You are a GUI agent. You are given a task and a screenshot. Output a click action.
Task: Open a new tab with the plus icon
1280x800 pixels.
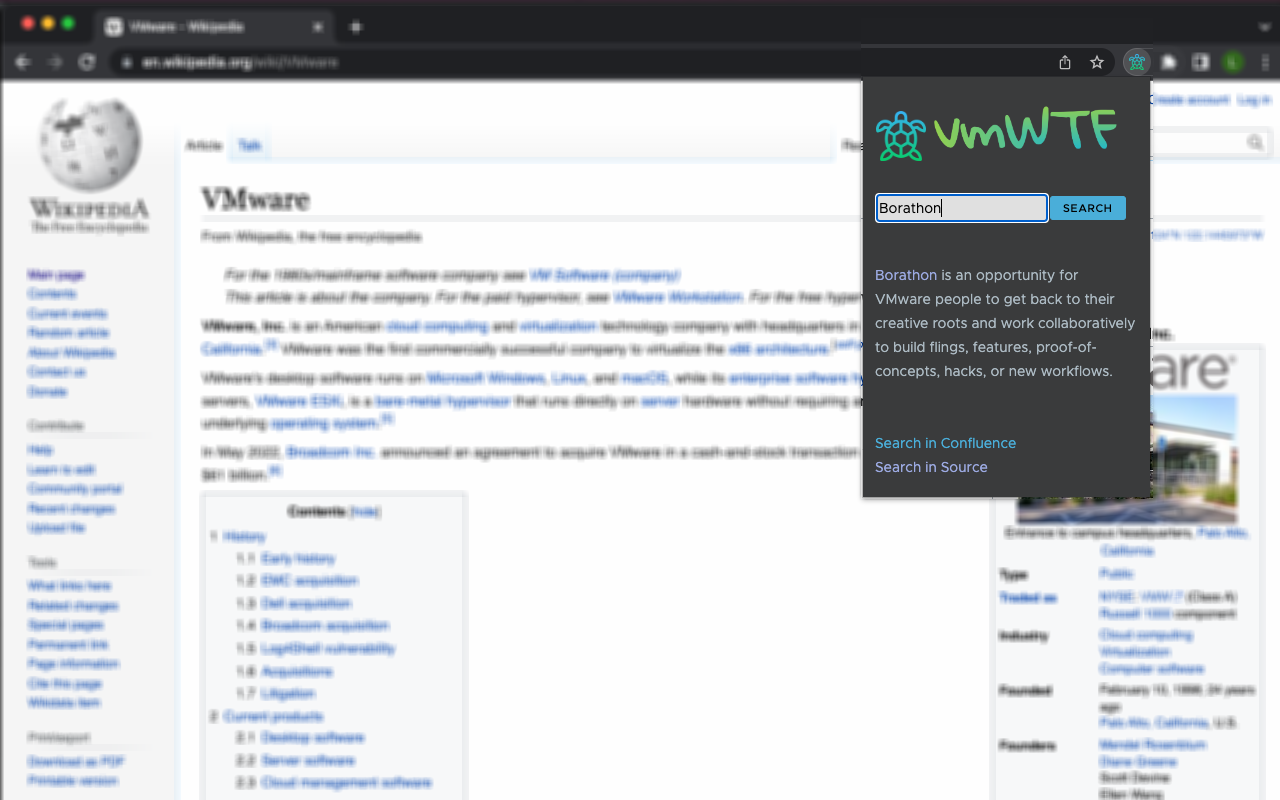[355, 27]
